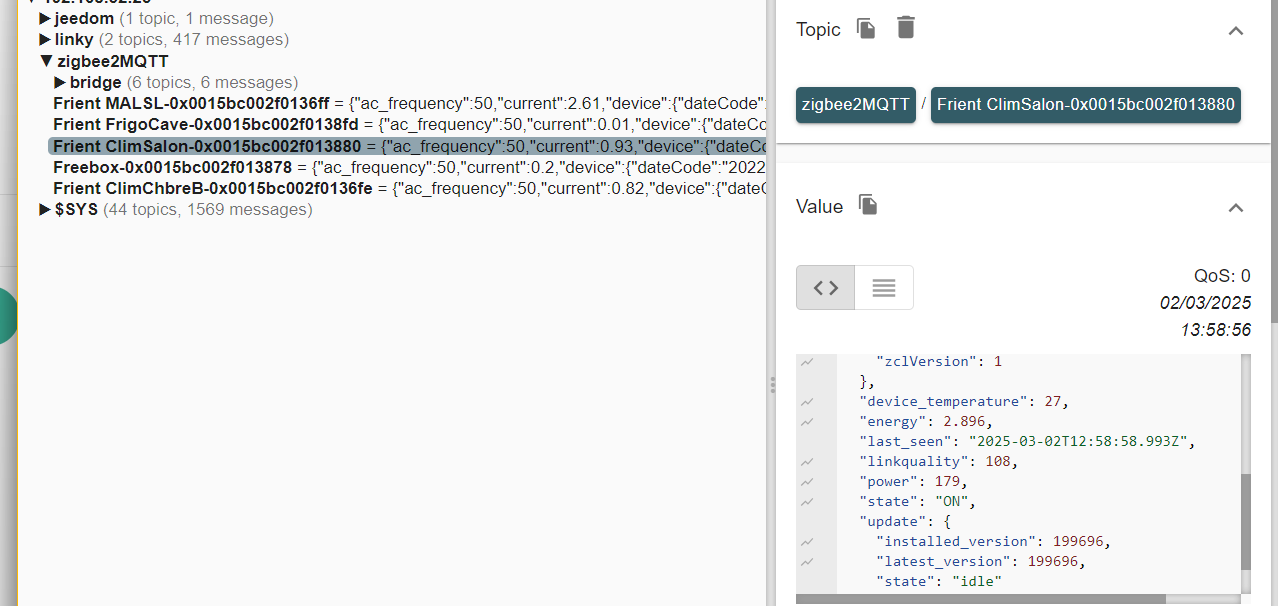Click the zigbee2MQTT tree label

[x=113, y=61]
